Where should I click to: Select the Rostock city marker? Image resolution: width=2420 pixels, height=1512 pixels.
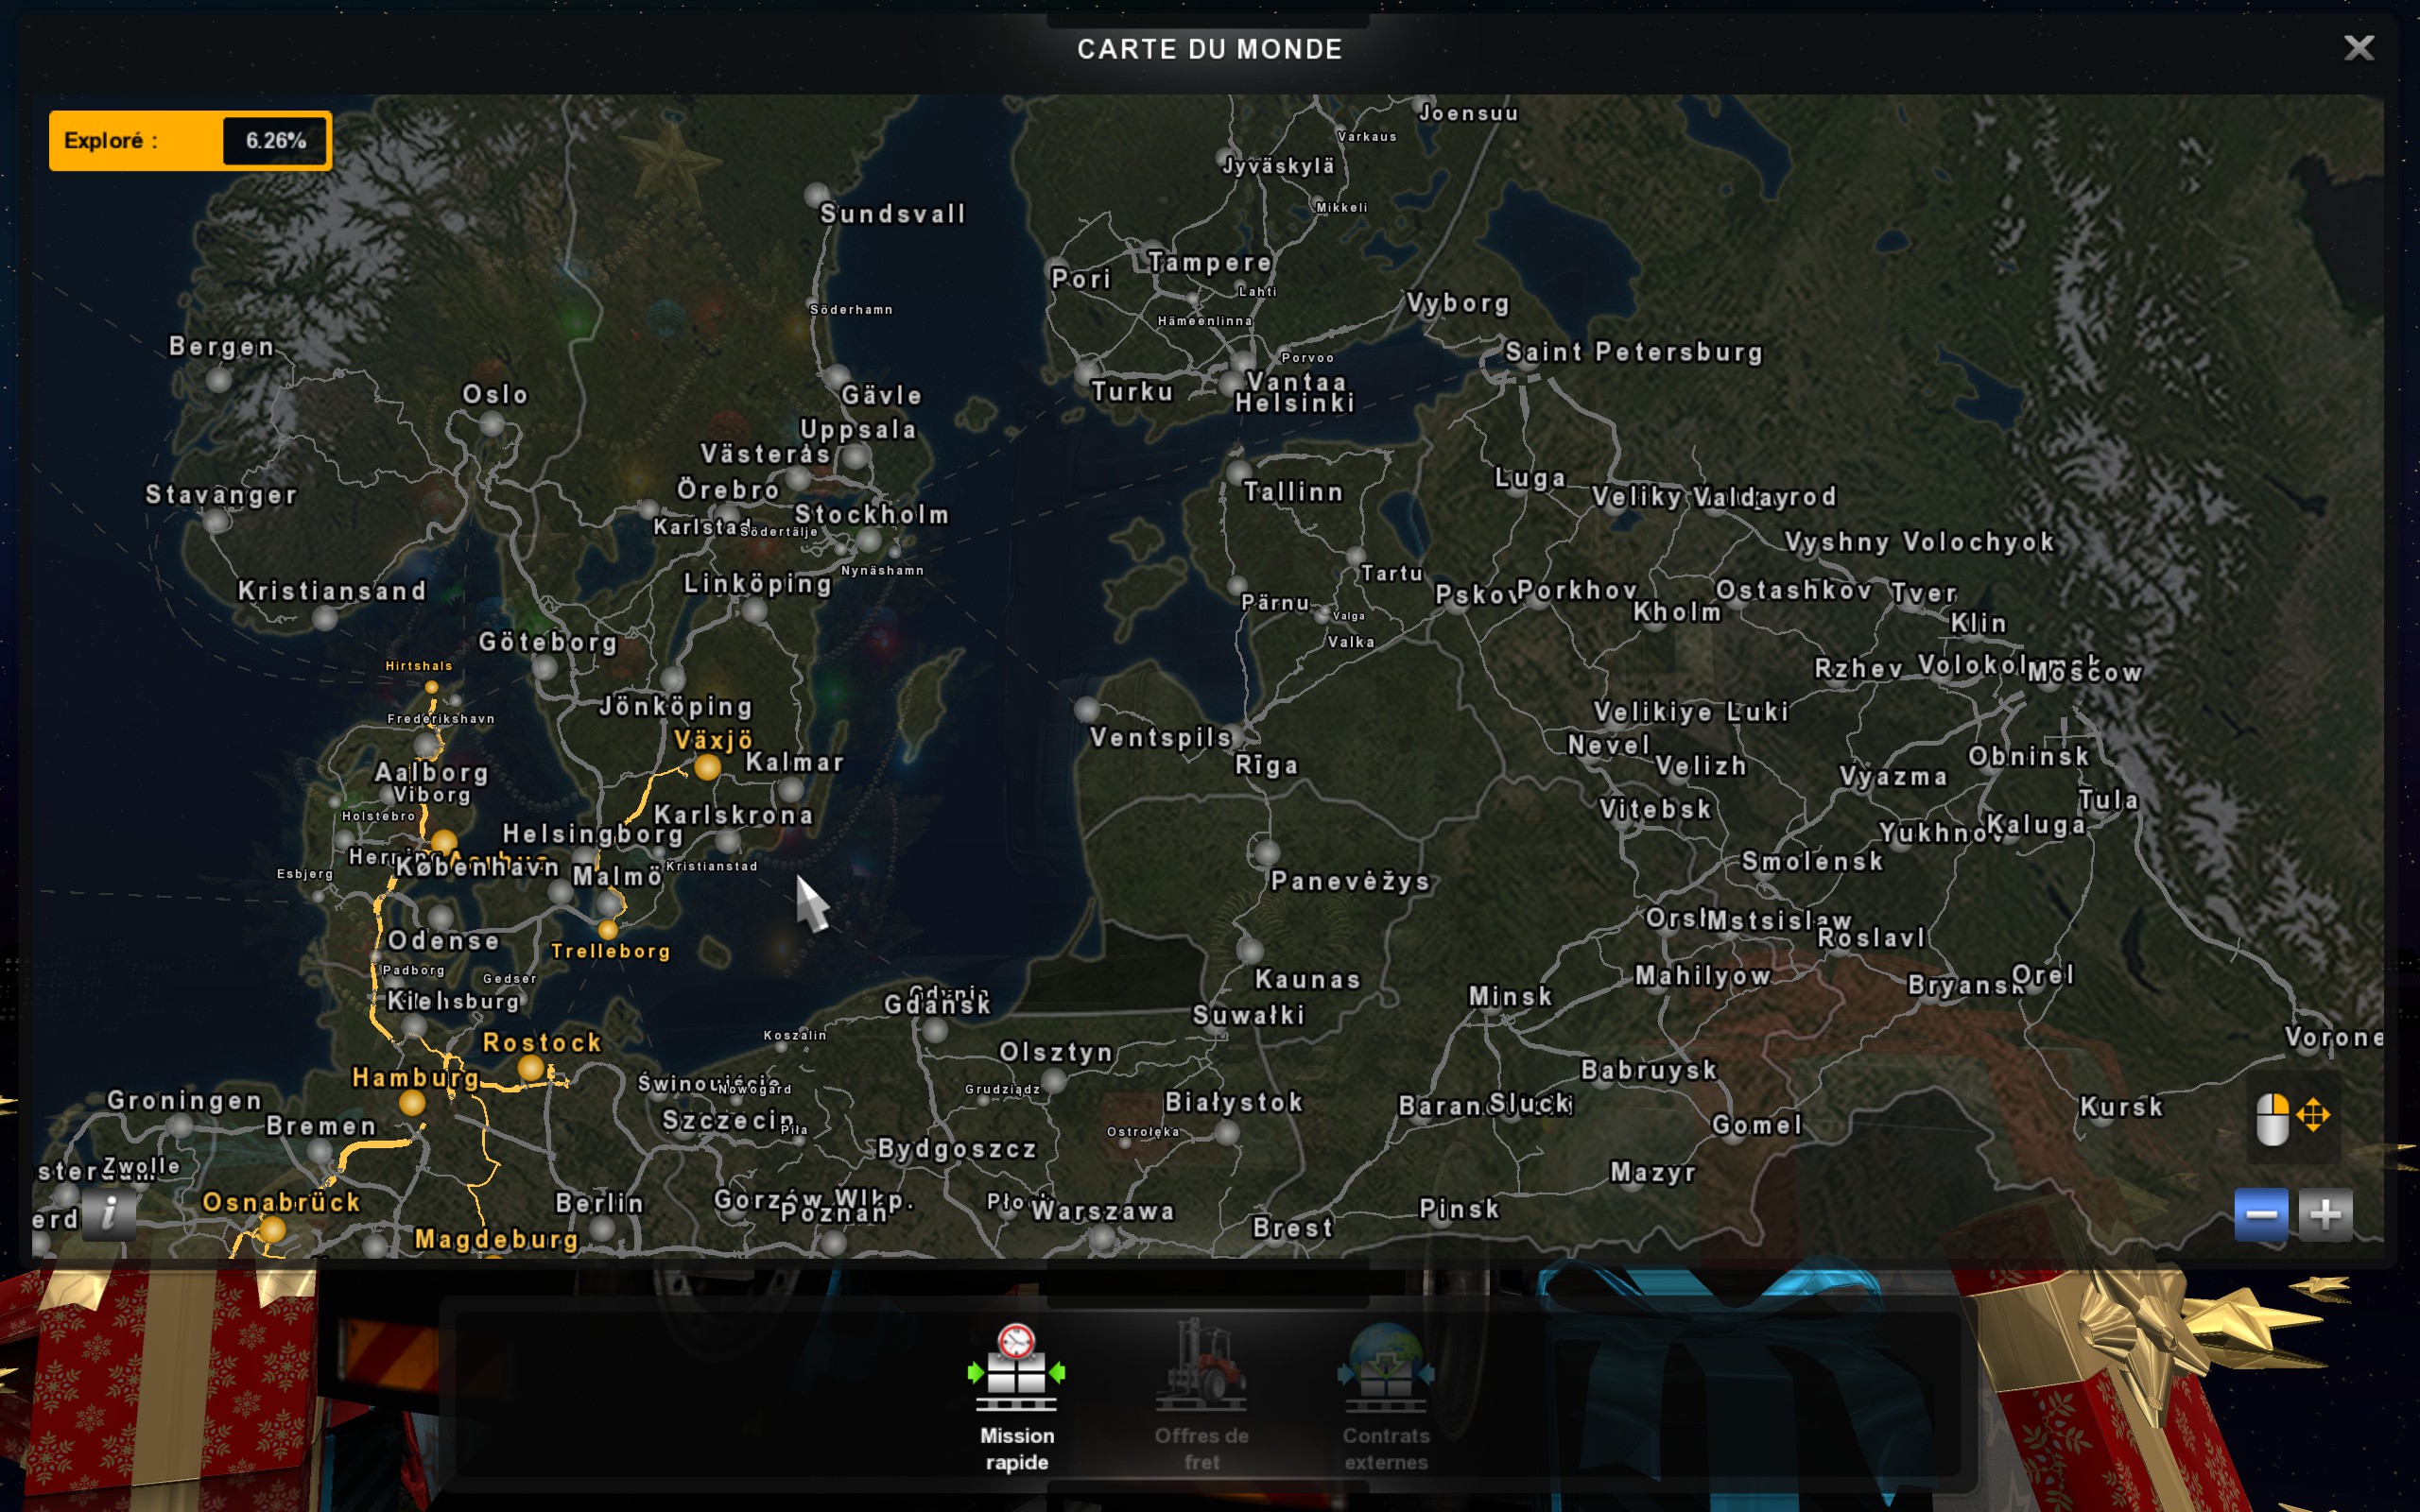click(x=531, y=1069)
